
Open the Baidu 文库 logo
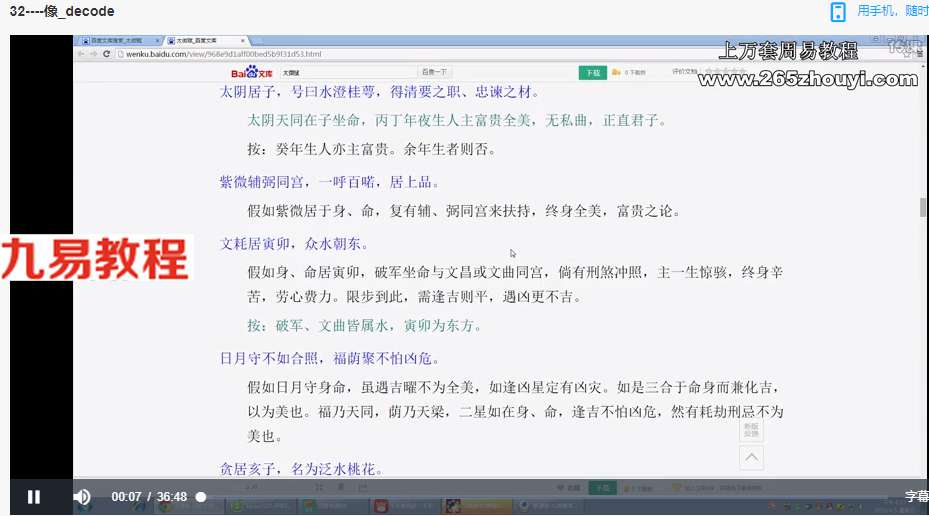[x=252, y=72]
